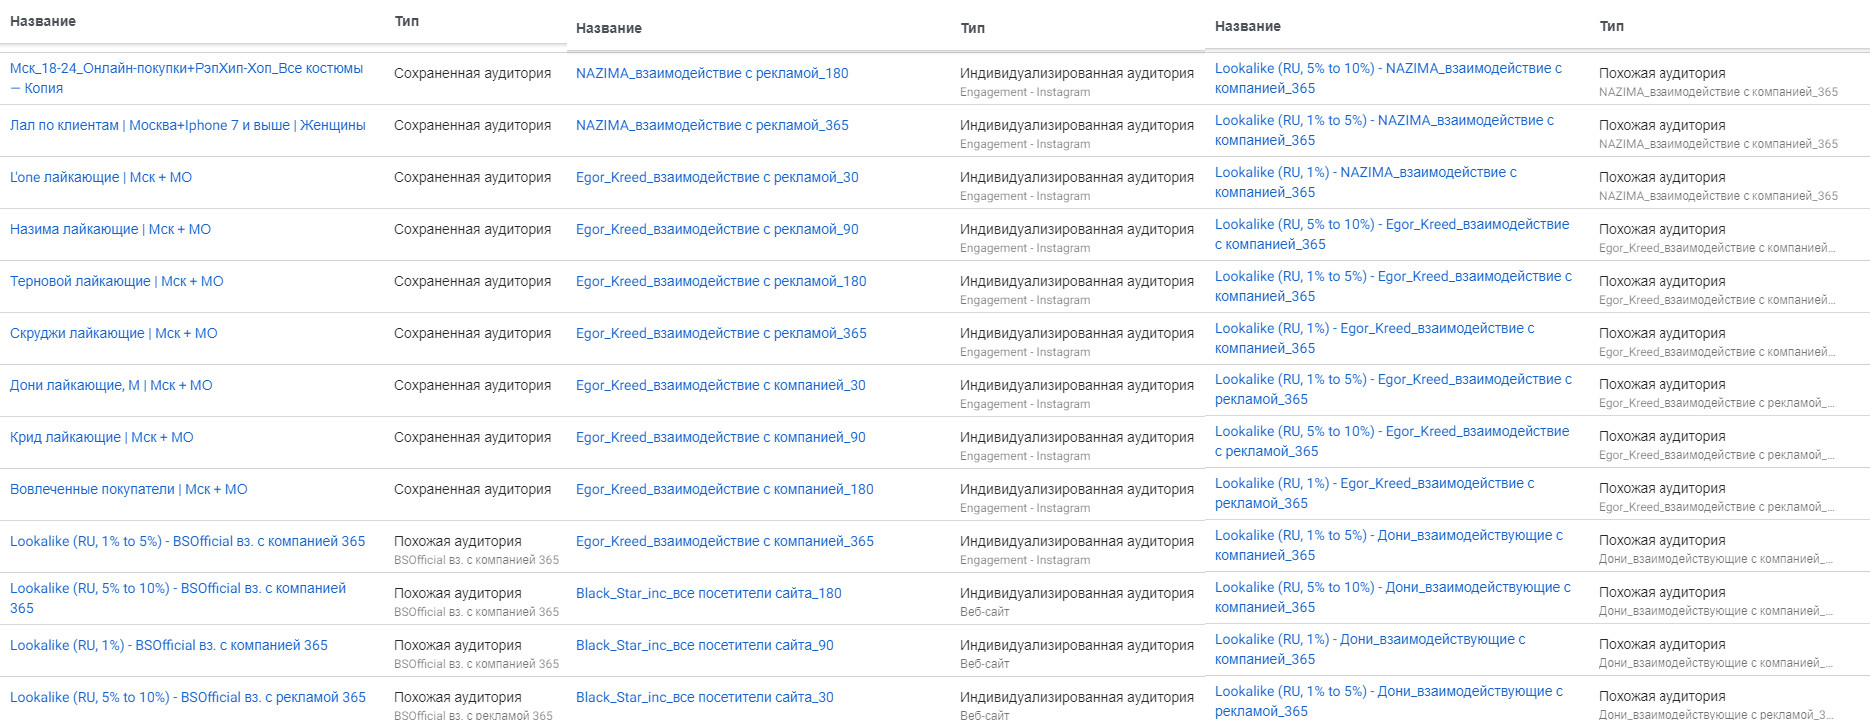Image resolution: width=1870 pixels, height=720 pixels.
Task: Click Веб-сайт in Black_Star_inc_все посетители сайта_180 row
Action: pyautogui.click(x=985, y=612)
